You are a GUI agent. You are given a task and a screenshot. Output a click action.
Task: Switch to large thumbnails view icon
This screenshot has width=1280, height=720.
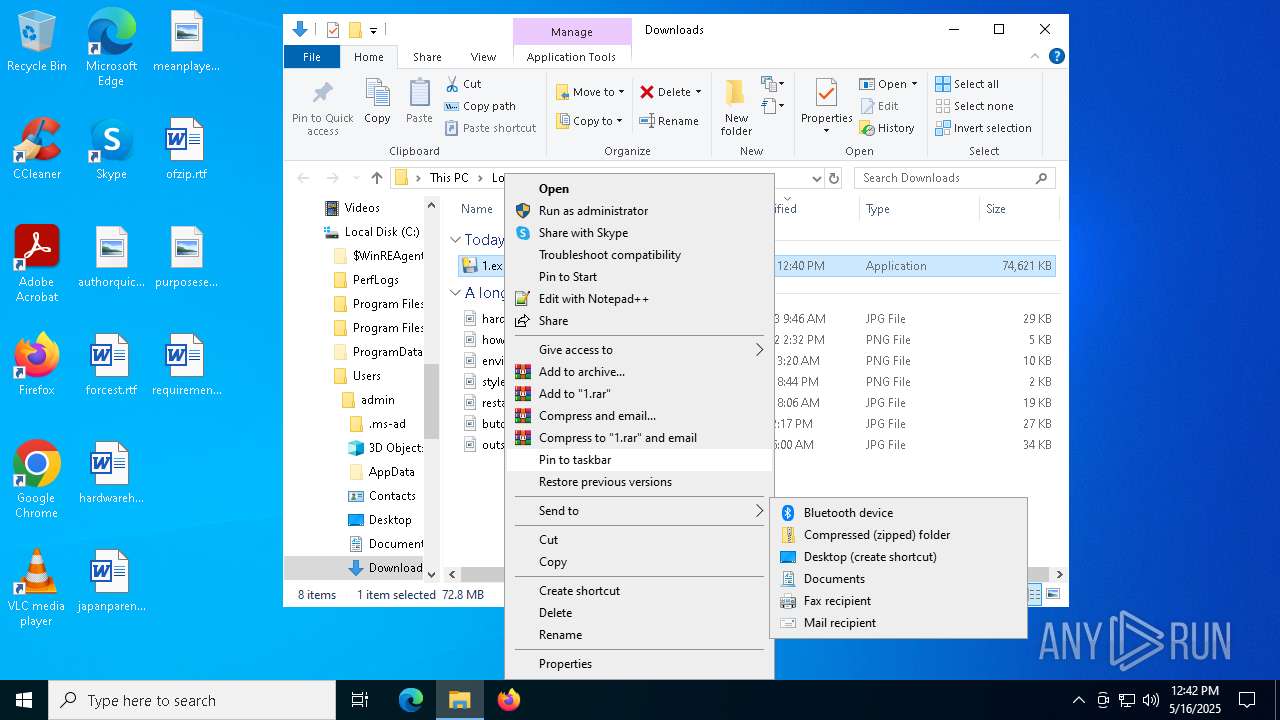(x=1051, y=594)
